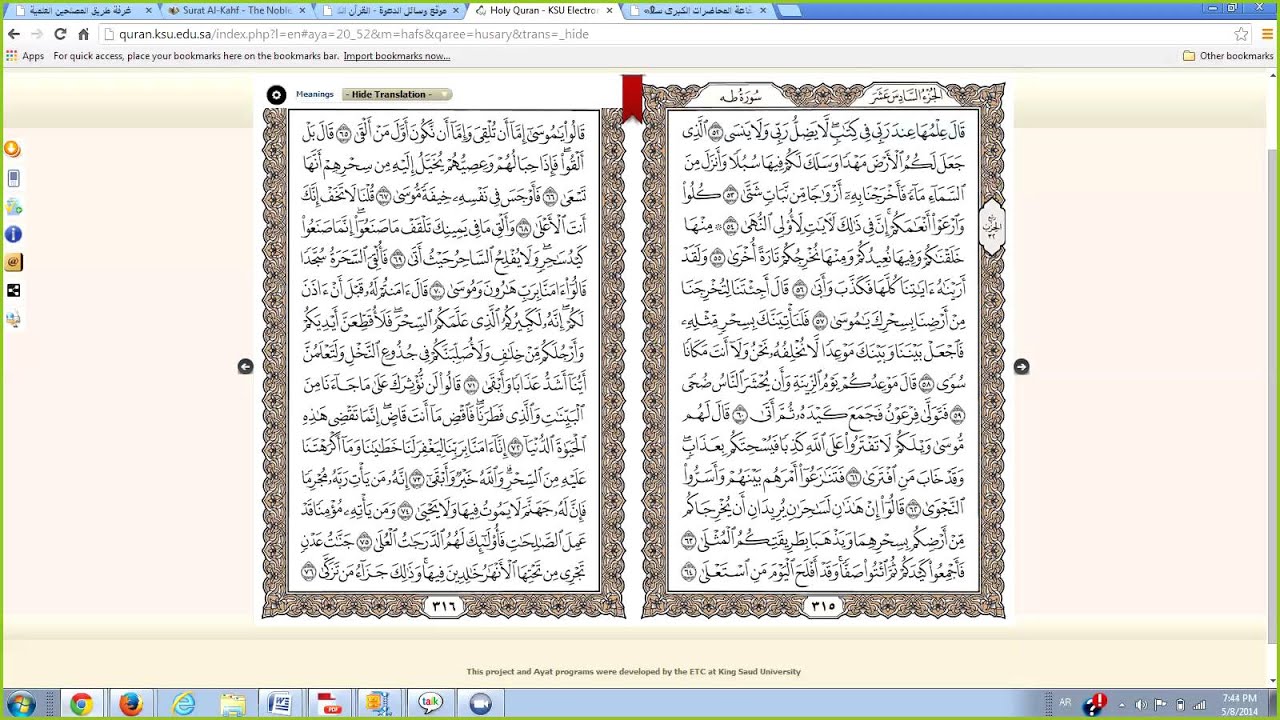The width and height of the screenshot is (1280, 720).
Task: Select the Holy Quran - KSU Electronic tab
Action: (x=544, y=11)
